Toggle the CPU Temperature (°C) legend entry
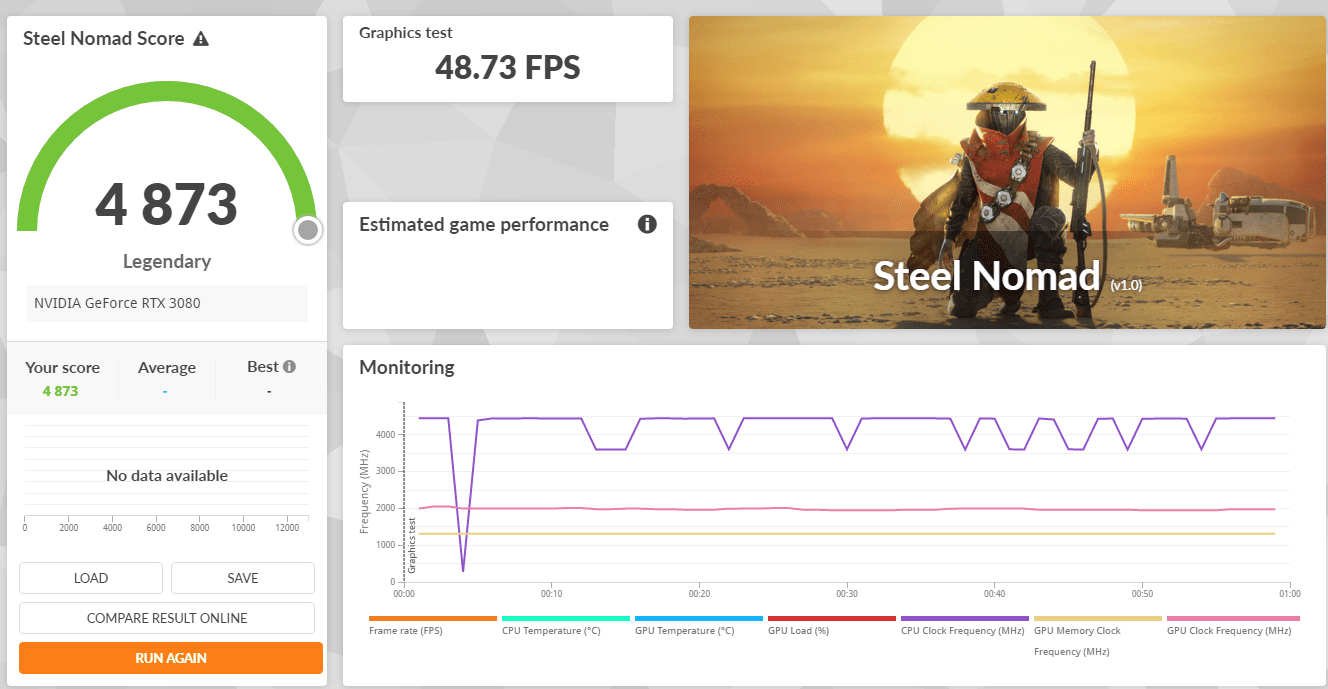Screen dimensions: 1328x689 [x=565, y=625]
